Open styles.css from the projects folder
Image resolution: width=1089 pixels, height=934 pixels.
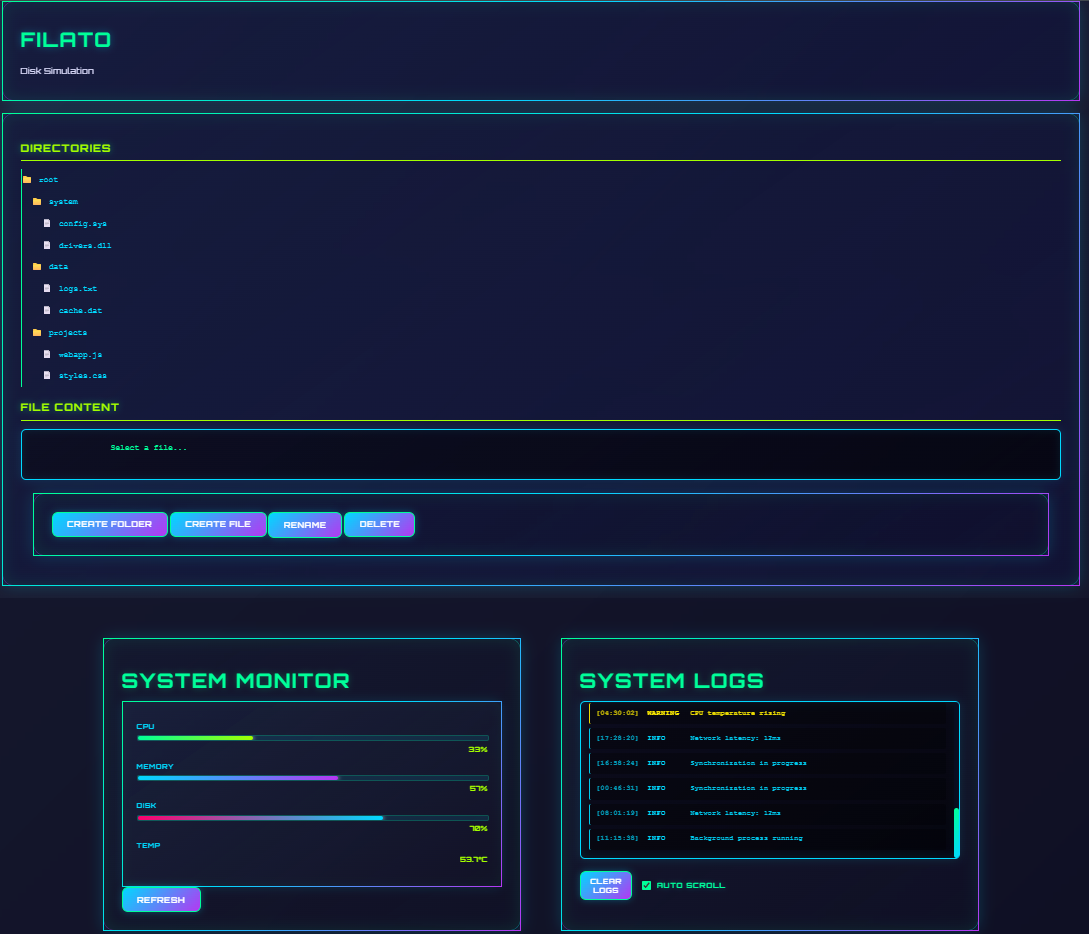click(82, 376)
